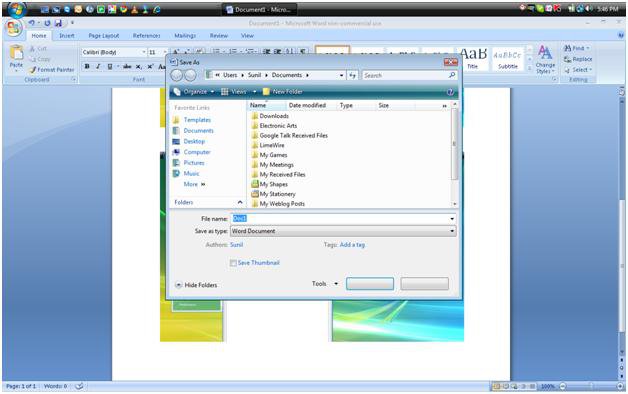This screenshot has height=394, width=628.
Task: Select the Google Talk Received Files folder
Action: (x=289, y=136)
